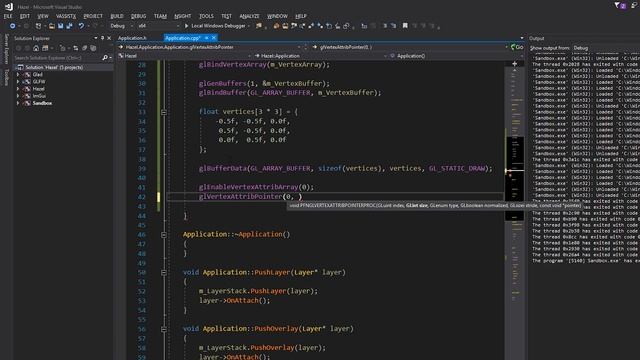
Task: Expand the Sandbox project node
Action: pos(18,103)
